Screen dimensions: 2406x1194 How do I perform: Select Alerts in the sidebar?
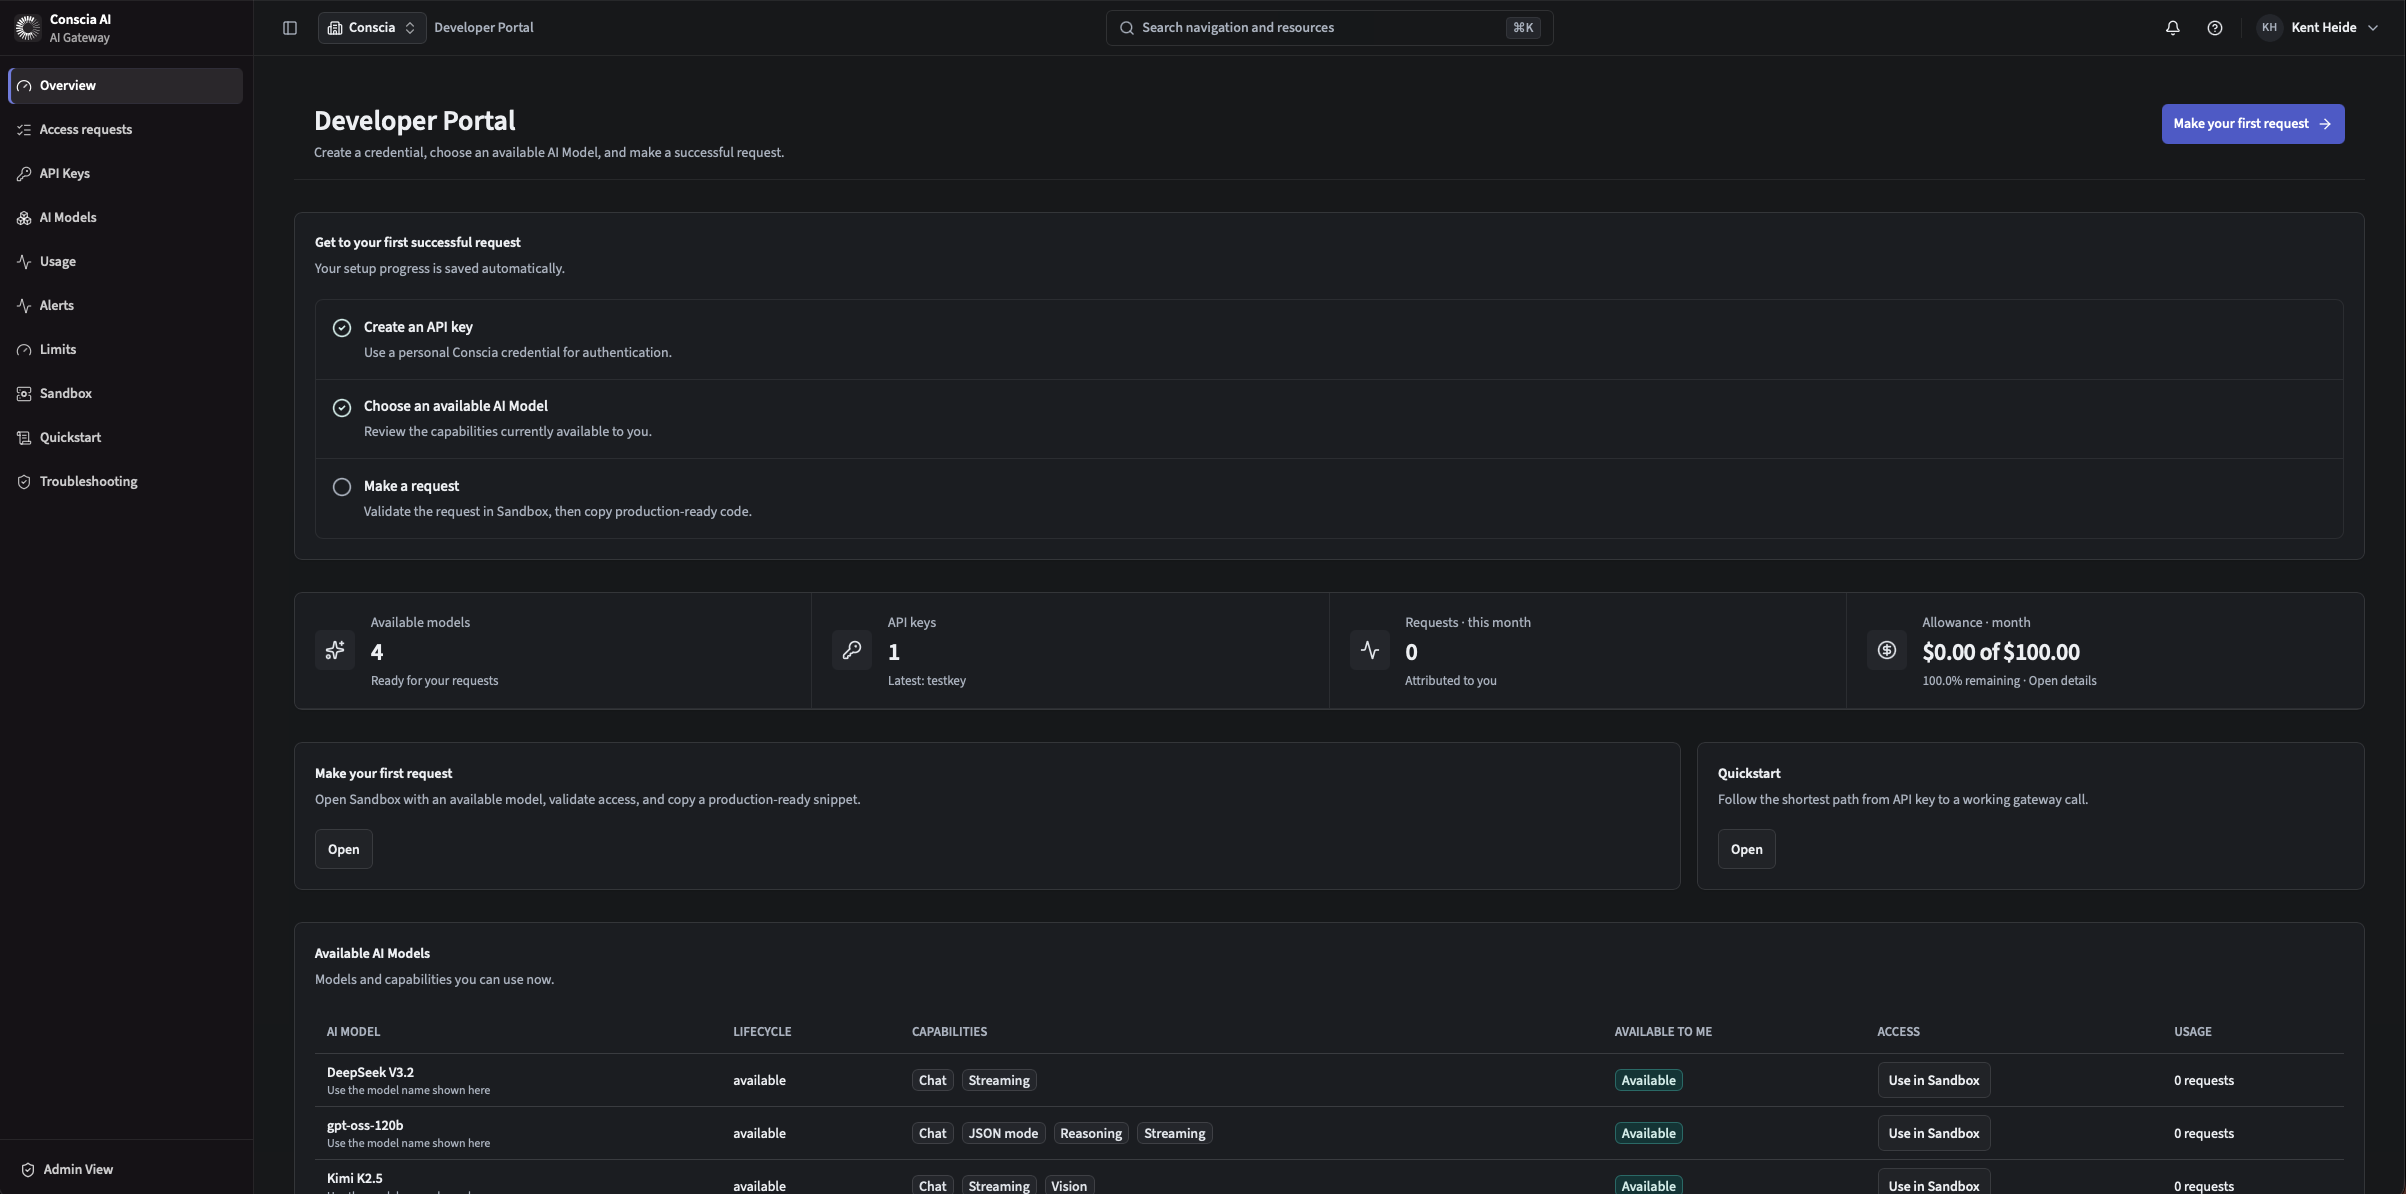[x=125, y=306]
